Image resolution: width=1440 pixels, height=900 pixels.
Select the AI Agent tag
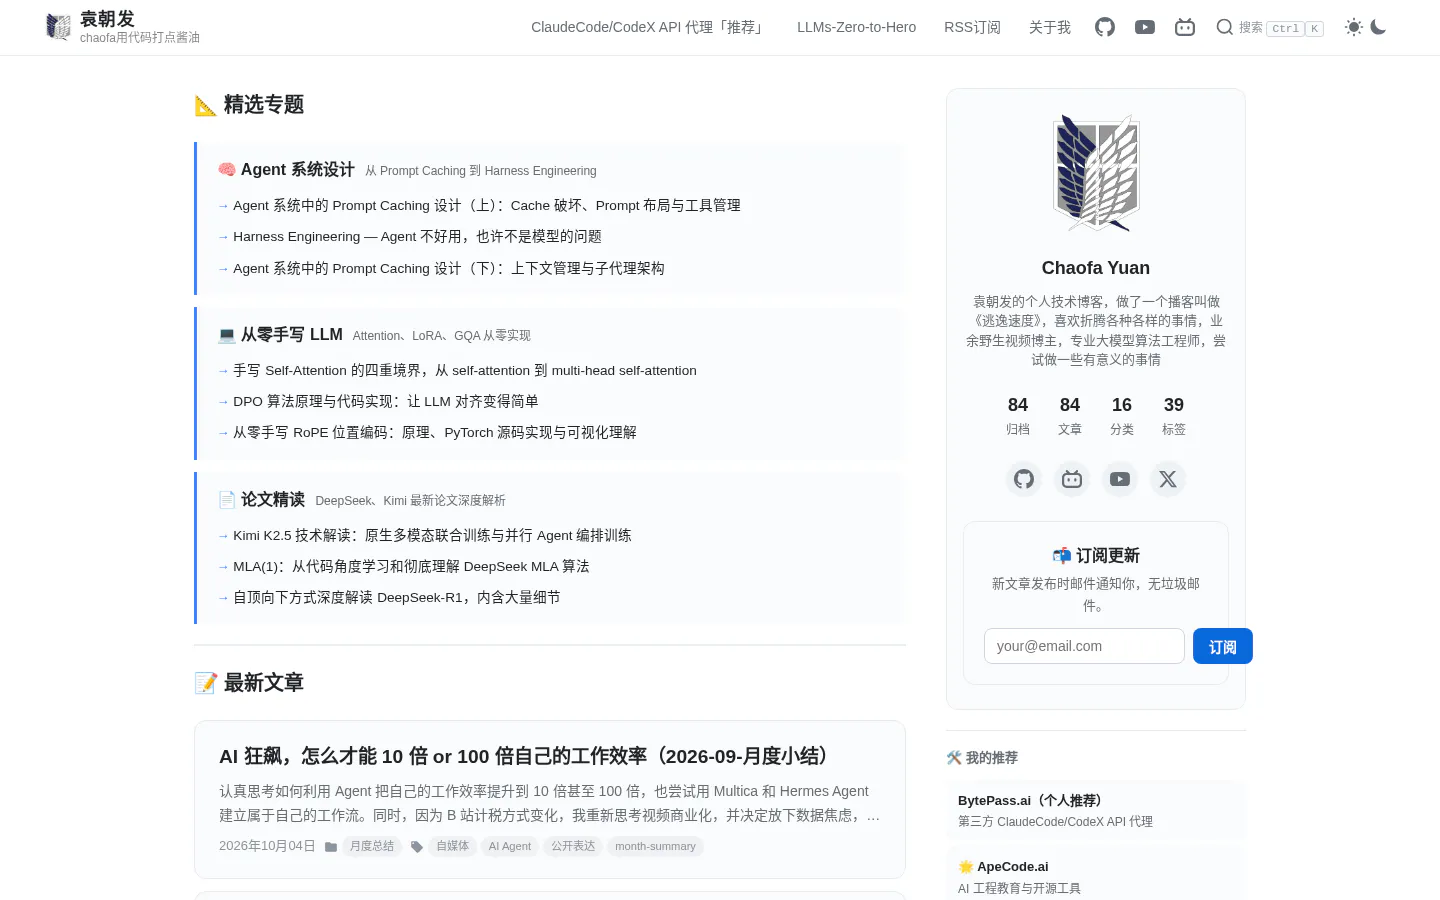(510, 846)
